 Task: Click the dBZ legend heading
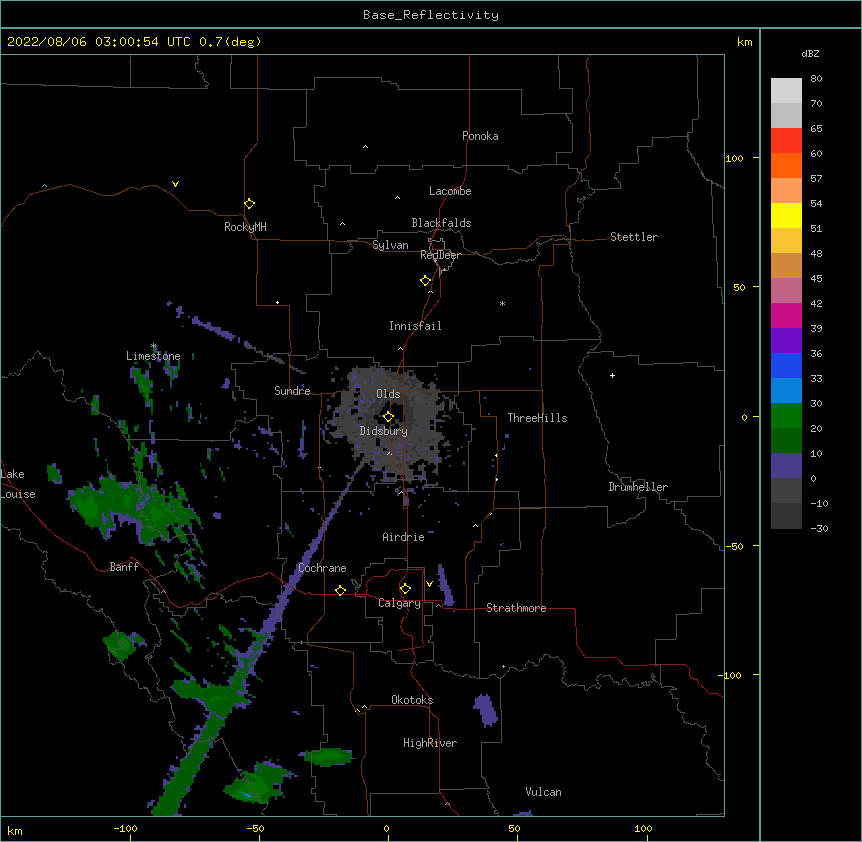[810, 53]
